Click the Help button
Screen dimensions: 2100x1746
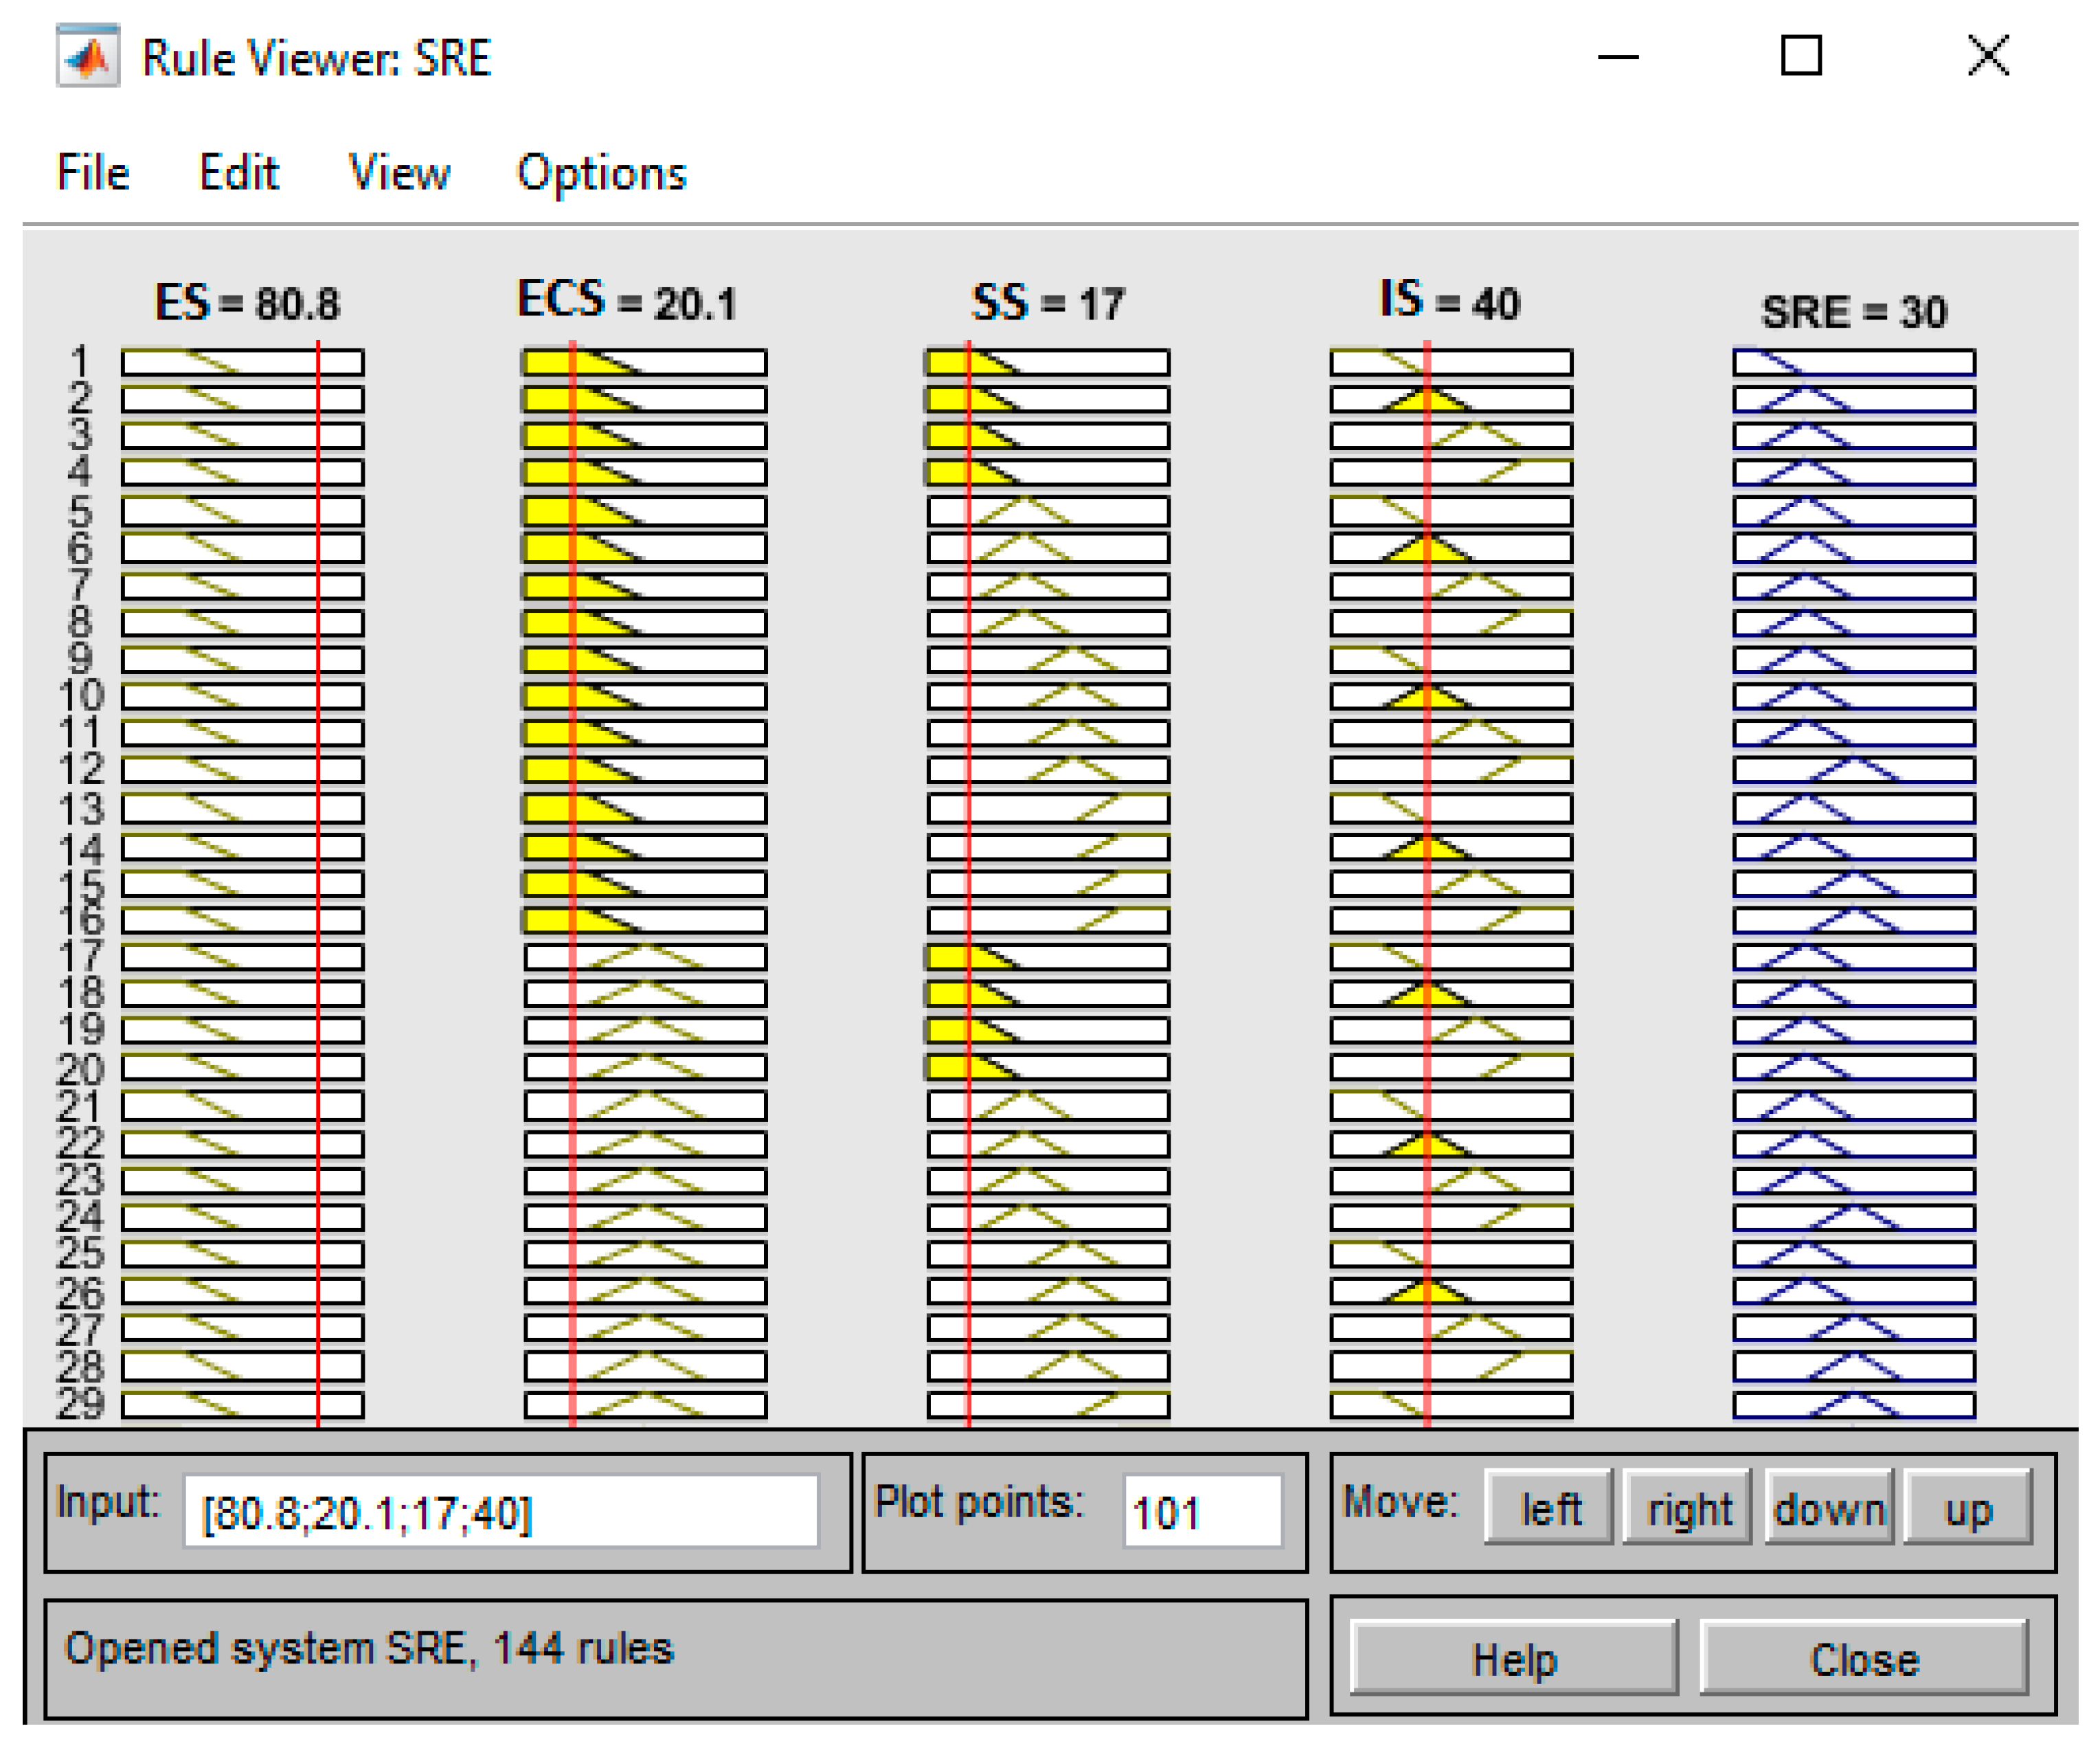[x=1513, y=1660]
